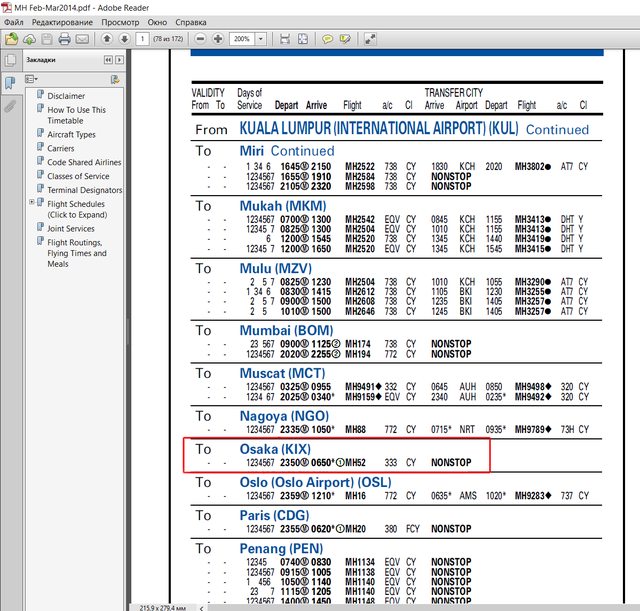Open the Disclaimer bookmark
Viewport: 640px width, 611px height.
click(66, 96)
